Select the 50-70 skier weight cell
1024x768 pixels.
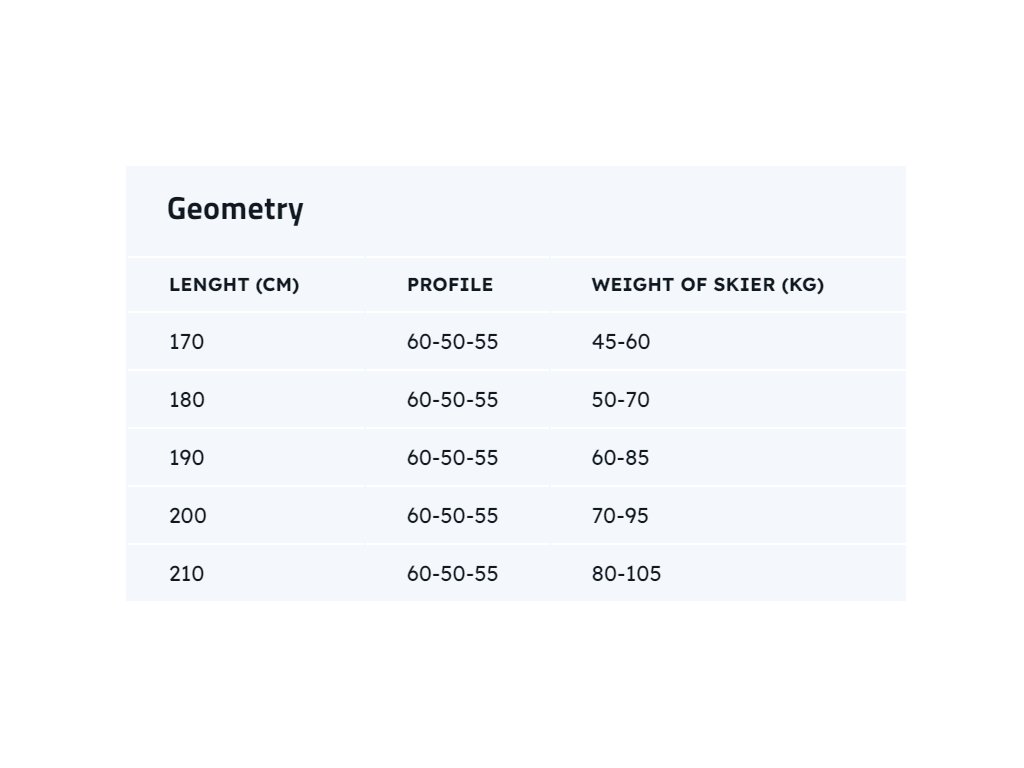620,400
